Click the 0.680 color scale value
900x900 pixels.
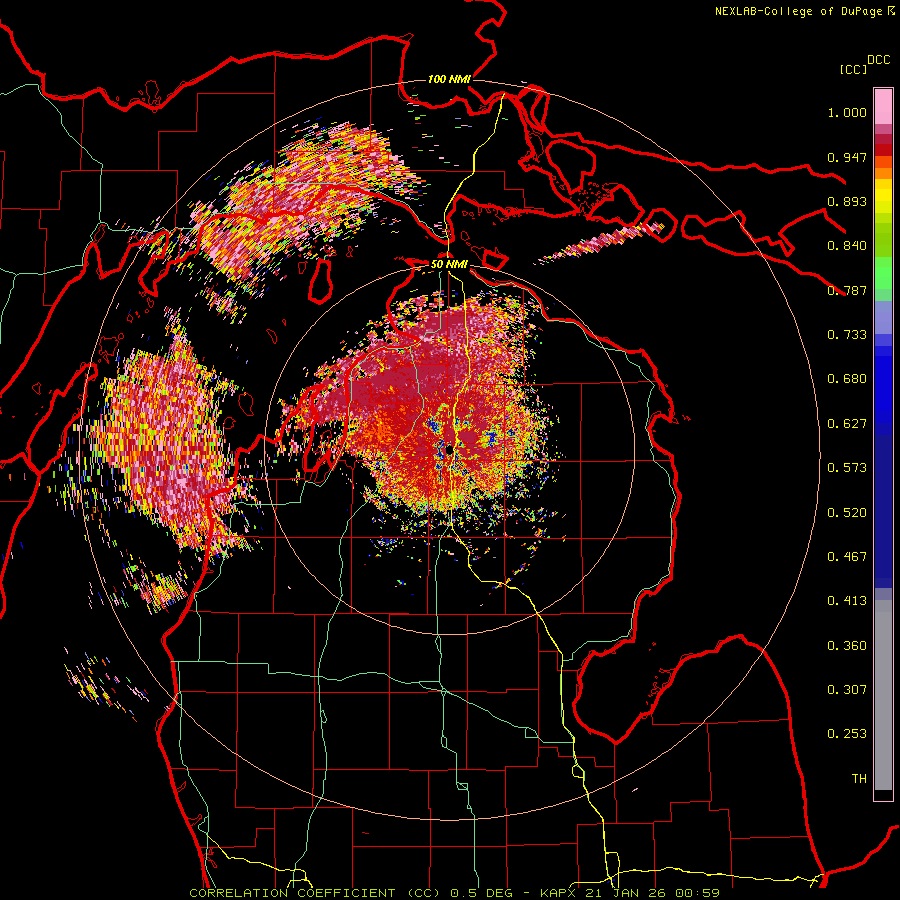click(847, 379)
